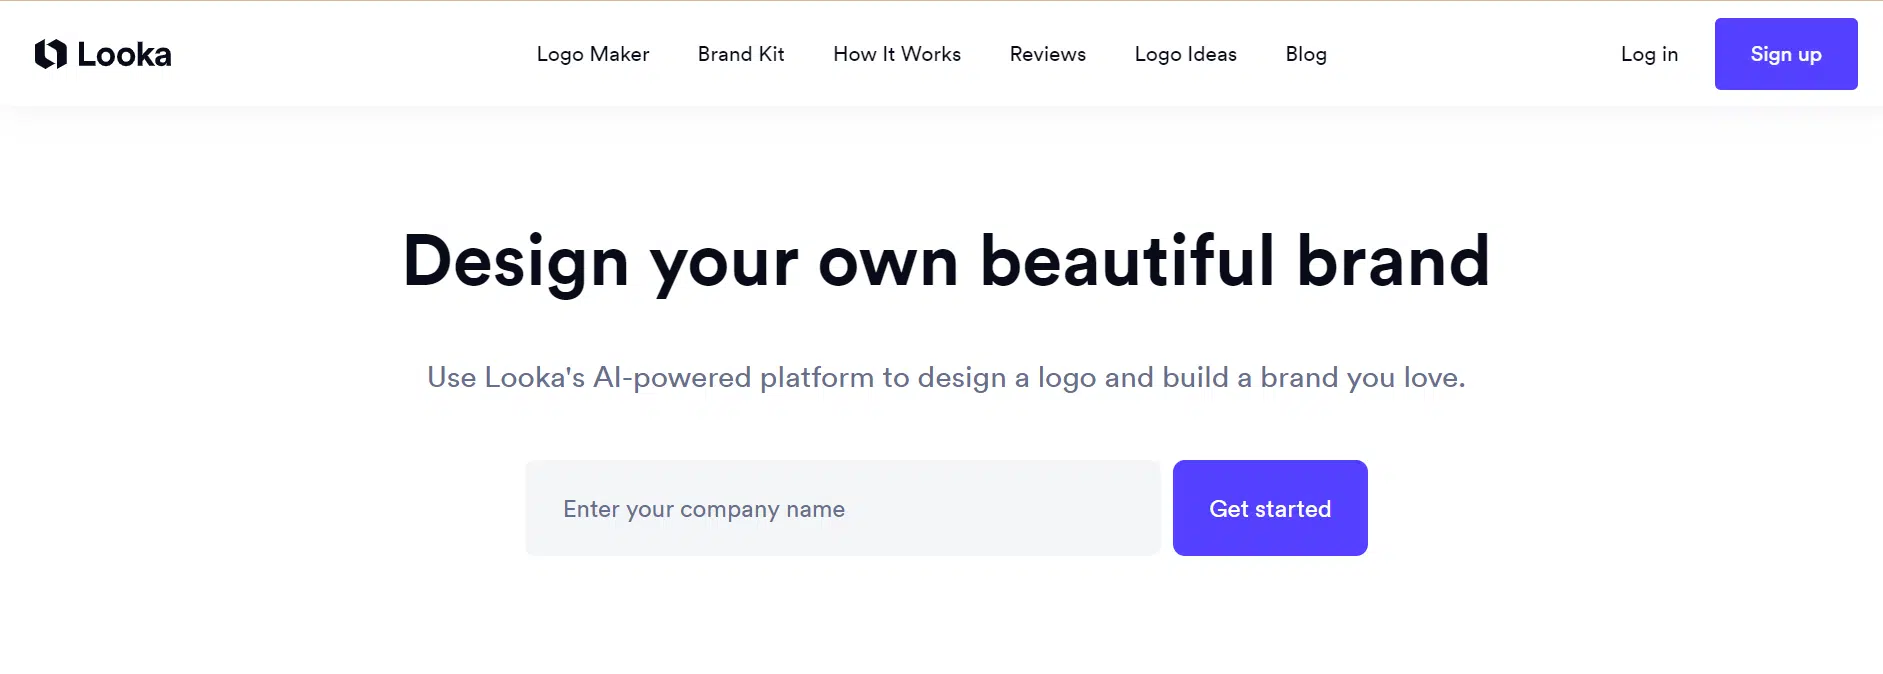Click the word "Design" in the headline
The width and height of the screenshot is (1883, 674).
[x=516, y=262]
